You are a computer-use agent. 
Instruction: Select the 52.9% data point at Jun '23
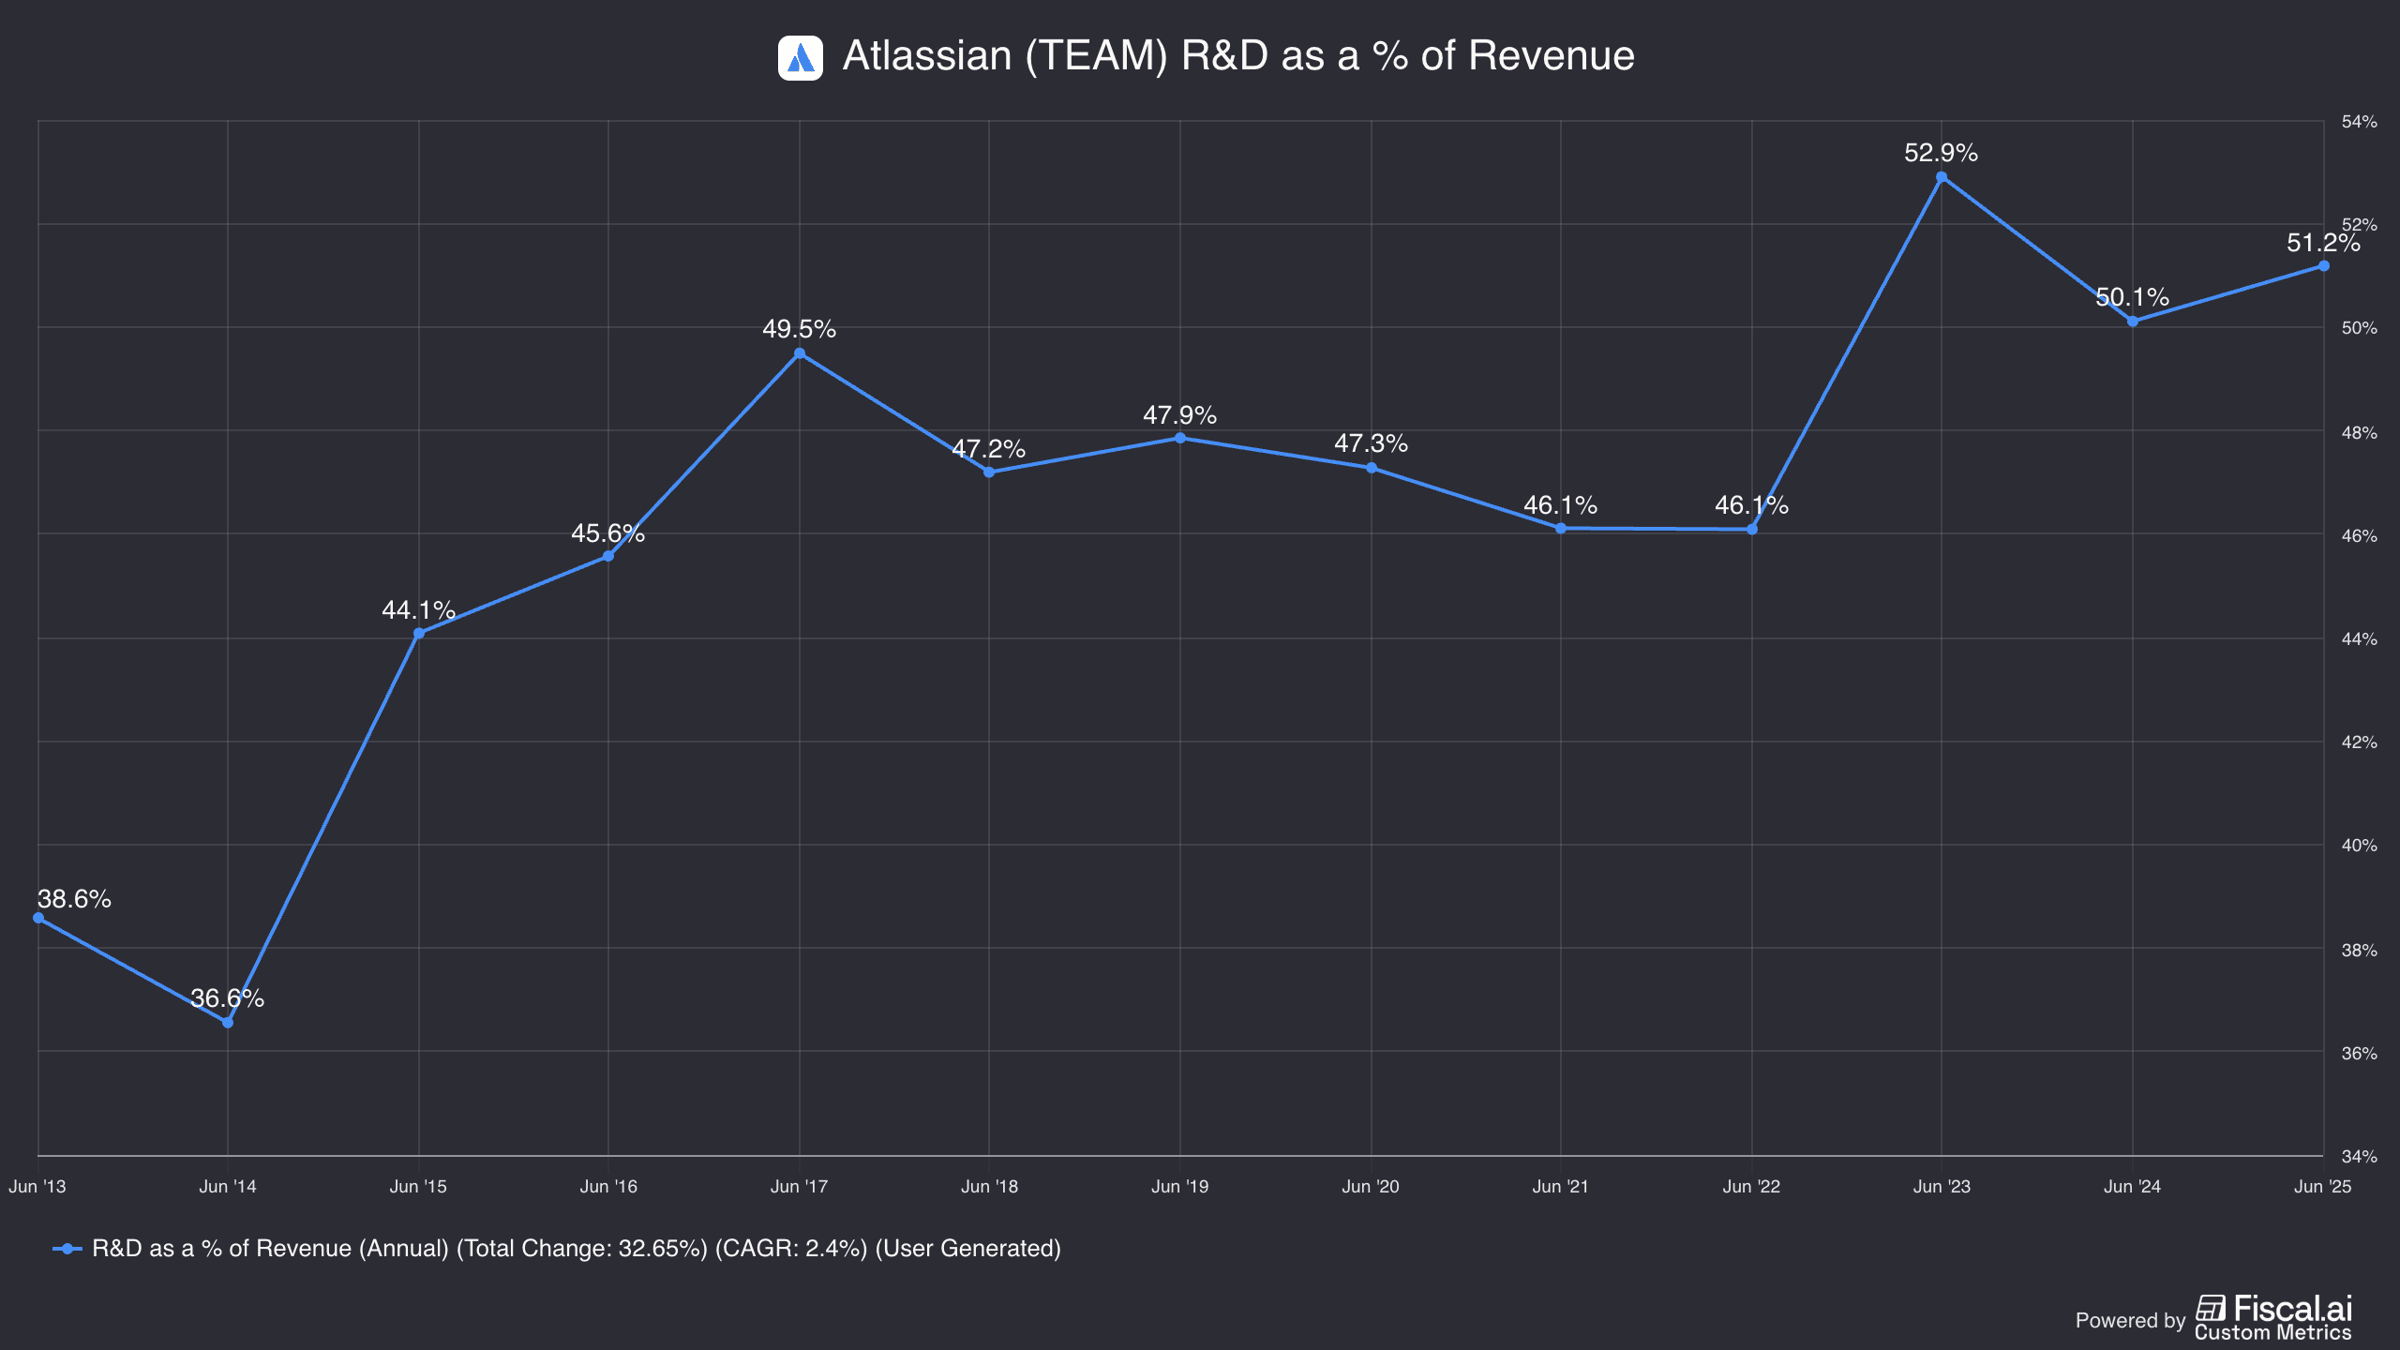1942,177
